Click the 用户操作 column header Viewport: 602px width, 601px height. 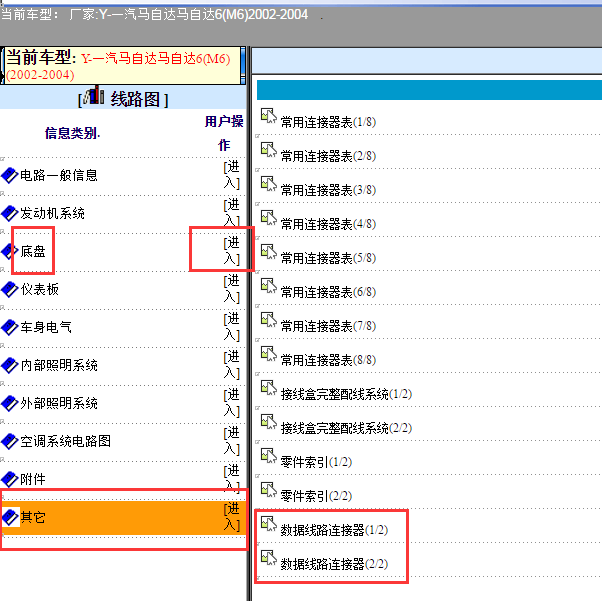click(224, 133)
